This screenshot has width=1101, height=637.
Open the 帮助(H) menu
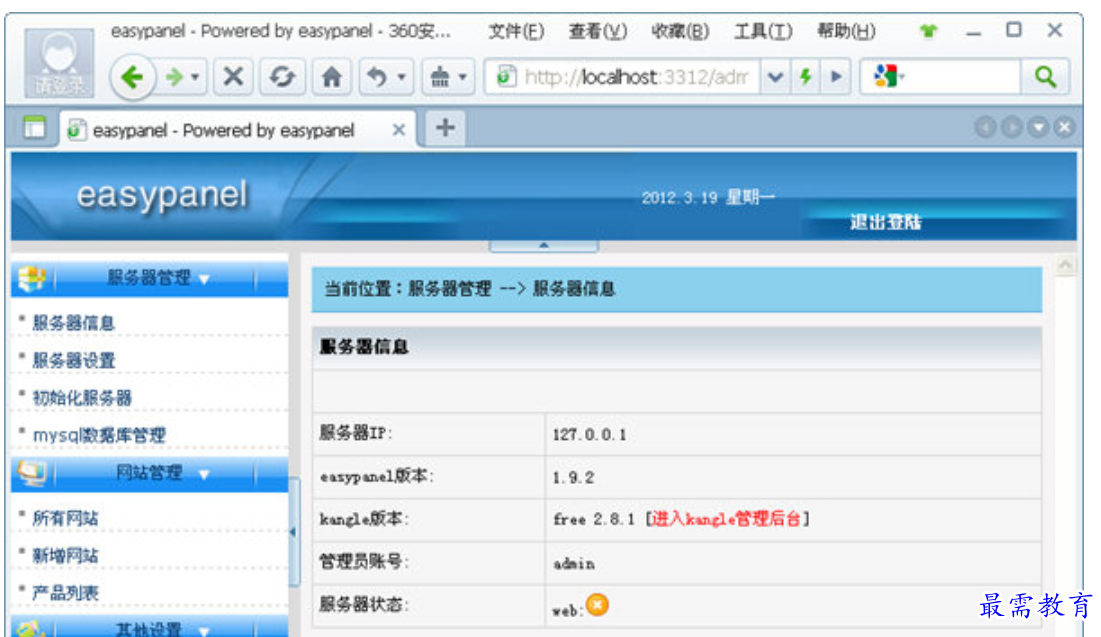coord(846,32)
